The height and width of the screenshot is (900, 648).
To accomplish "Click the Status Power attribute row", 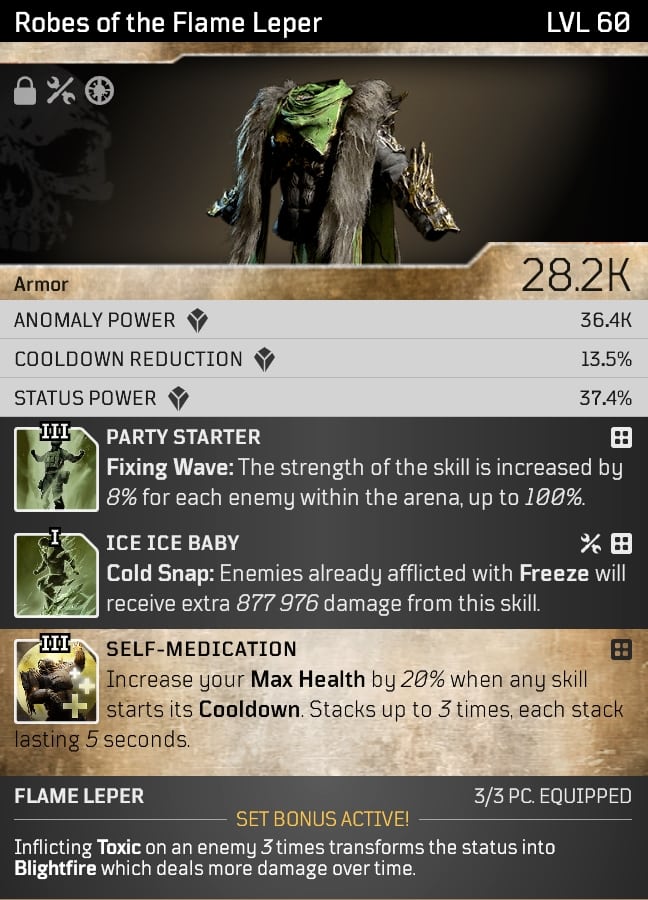I will click(324, 398).
